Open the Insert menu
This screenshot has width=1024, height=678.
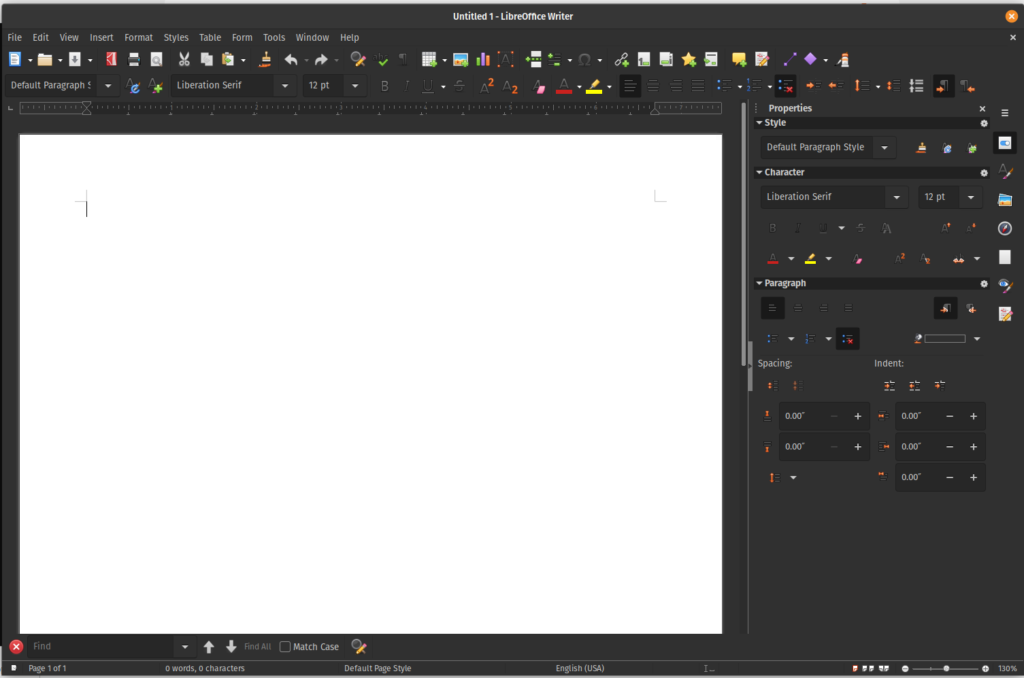101,38
